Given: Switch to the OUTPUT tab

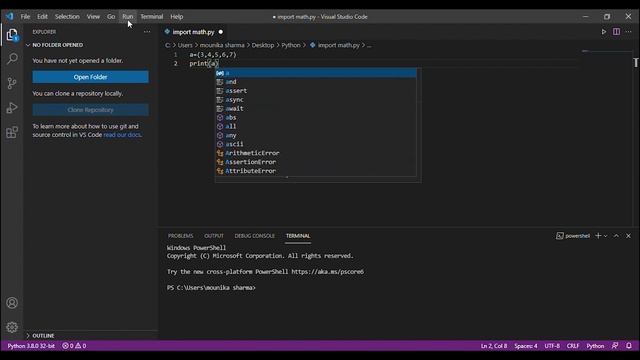Looking at the screenshot, I should pos(214,236).
